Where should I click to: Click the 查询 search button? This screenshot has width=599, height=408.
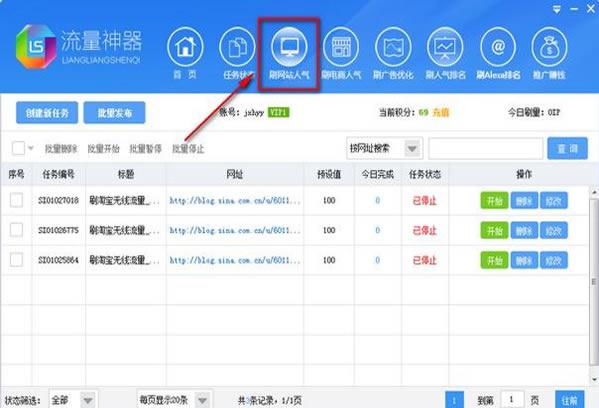click(x=567, y=148)
